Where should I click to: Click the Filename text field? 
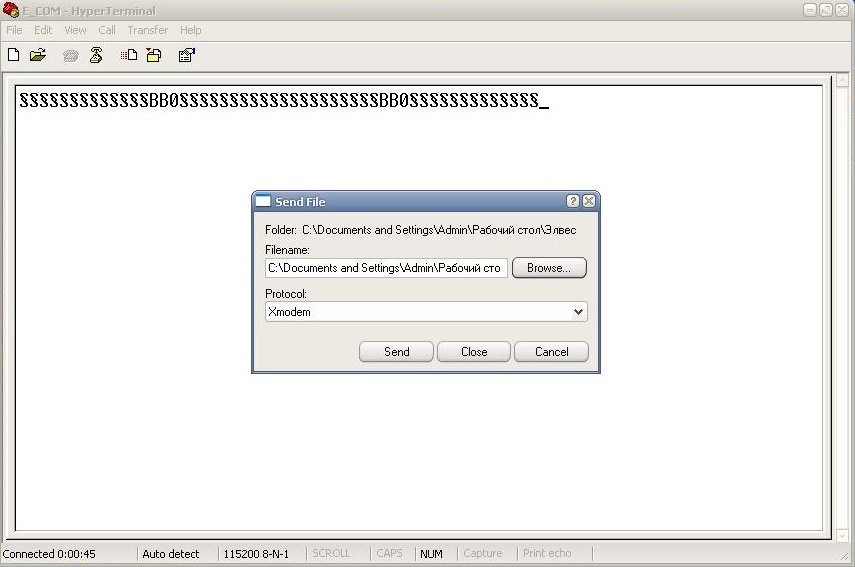[386, 268]
